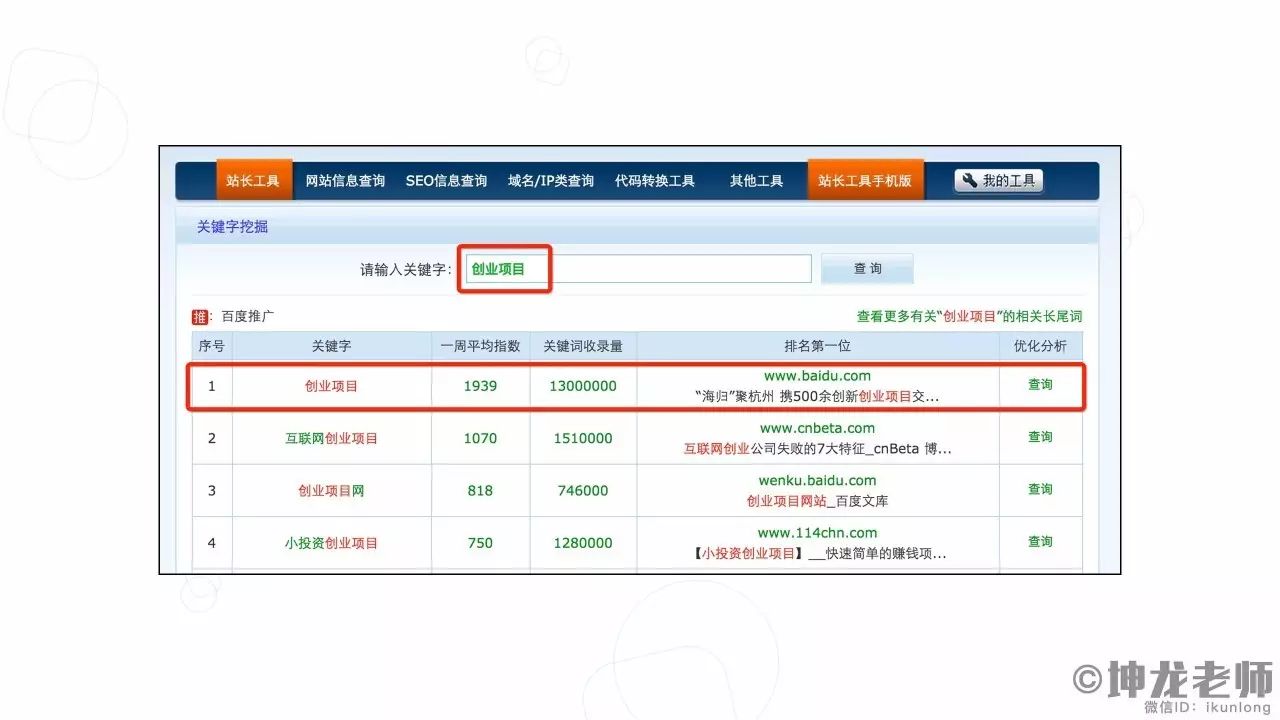
Task: Click the 互联网创业公司失败的7大特征 title
Action: 817,449
